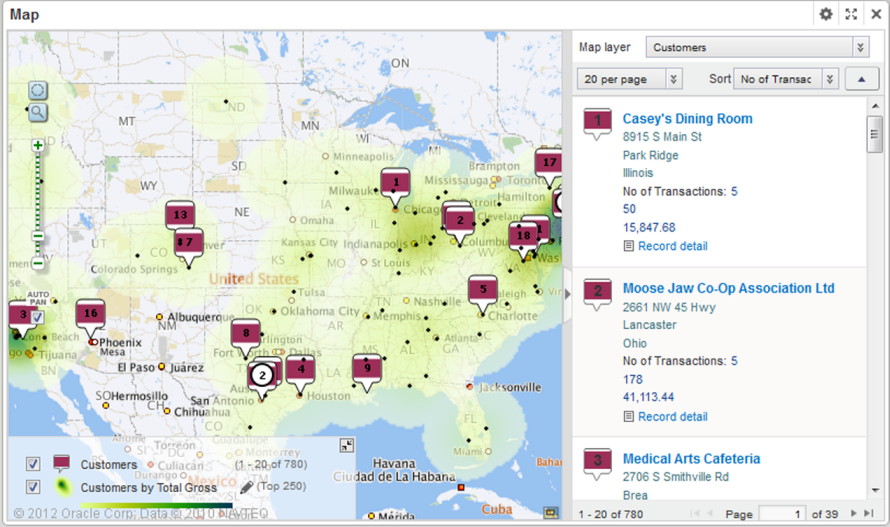Click the results list scrollbar thumb

point(874,135)
